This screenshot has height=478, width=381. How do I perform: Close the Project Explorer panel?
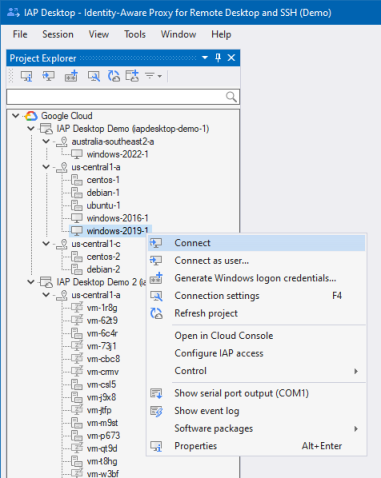tap(231, 58)
